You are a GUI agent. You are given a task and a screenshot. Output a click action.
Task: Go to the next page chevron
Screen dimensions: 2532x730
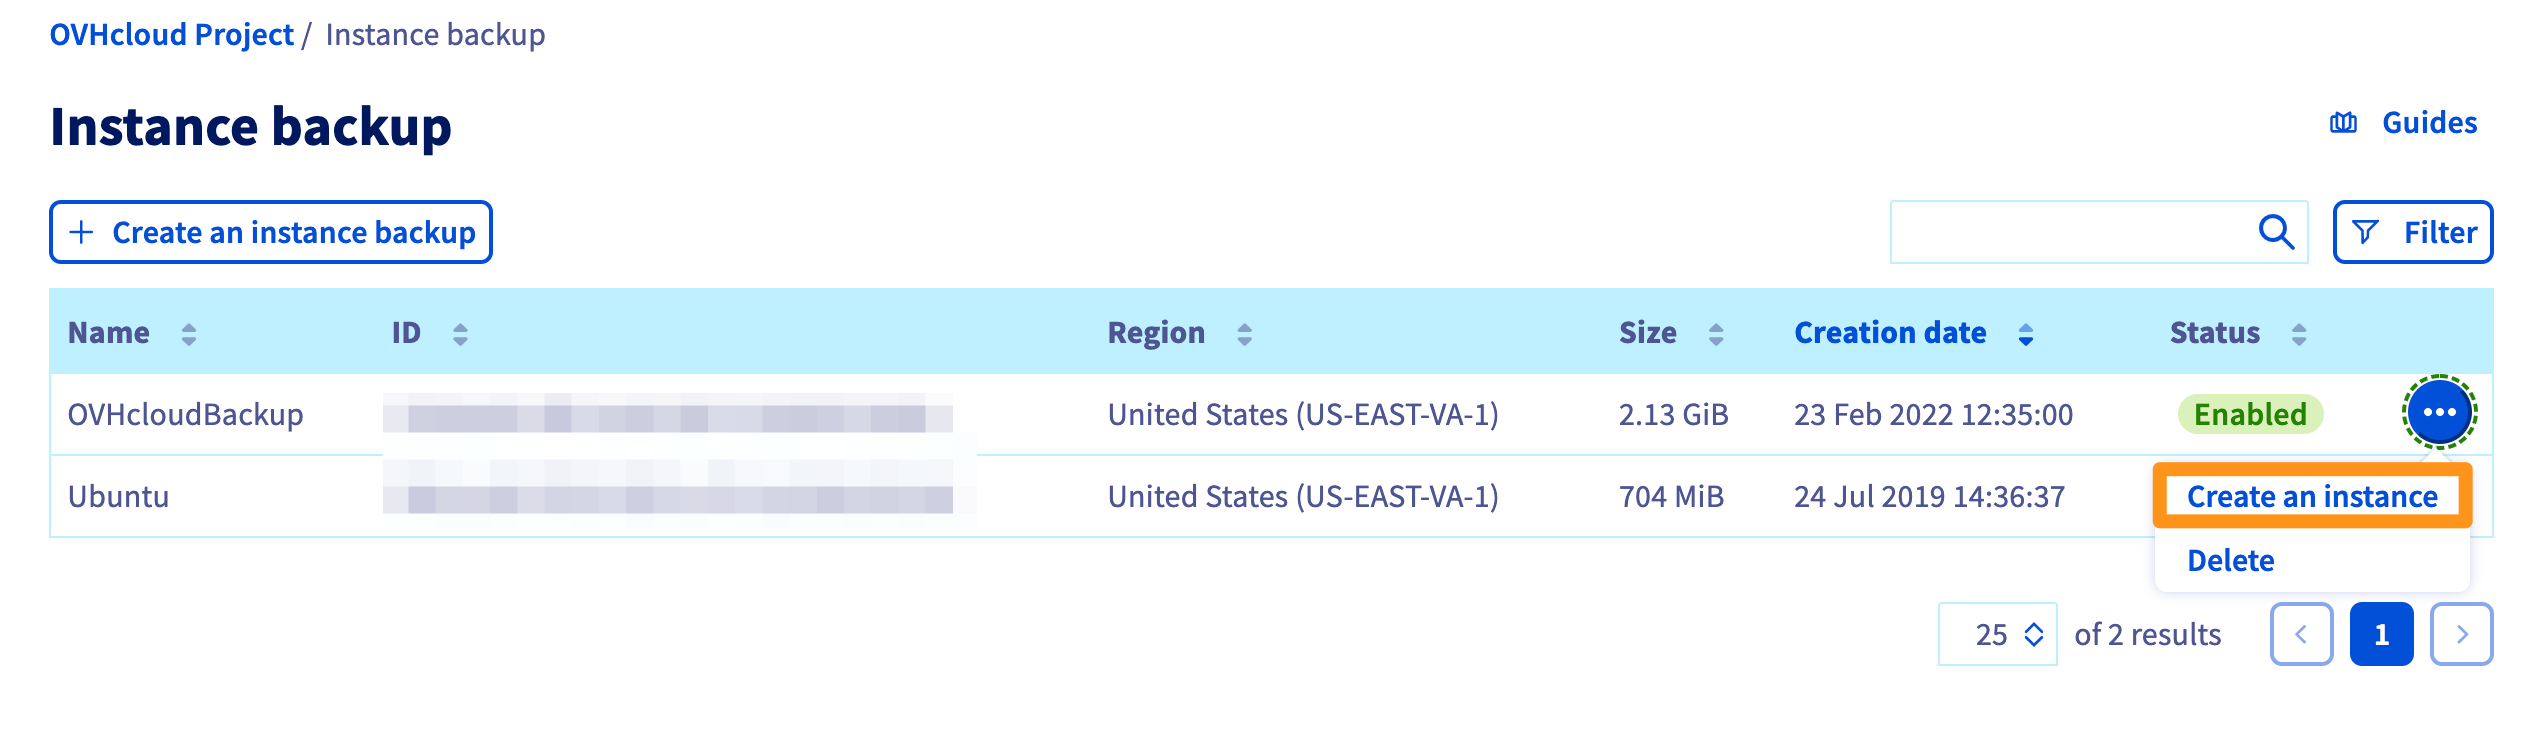pos(2461,634)
